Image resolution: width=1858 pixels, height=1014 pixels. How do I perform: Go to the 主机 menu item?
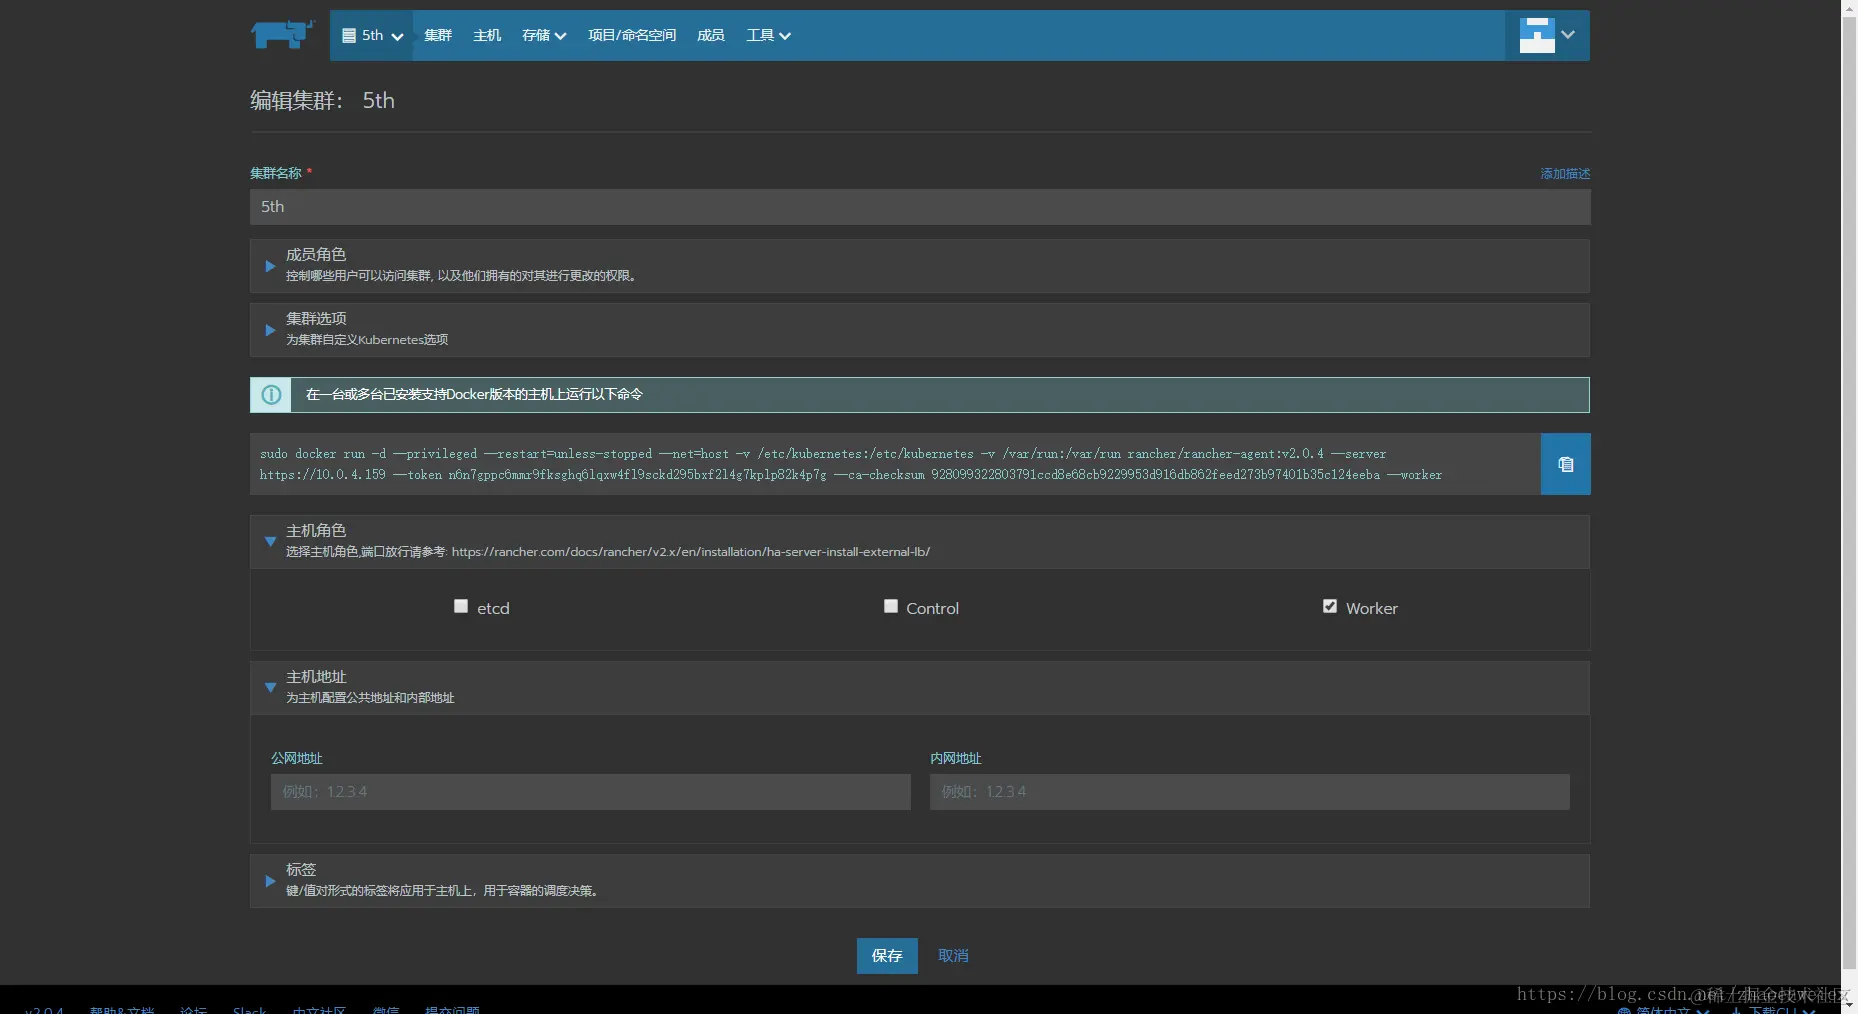click(487, 35)
